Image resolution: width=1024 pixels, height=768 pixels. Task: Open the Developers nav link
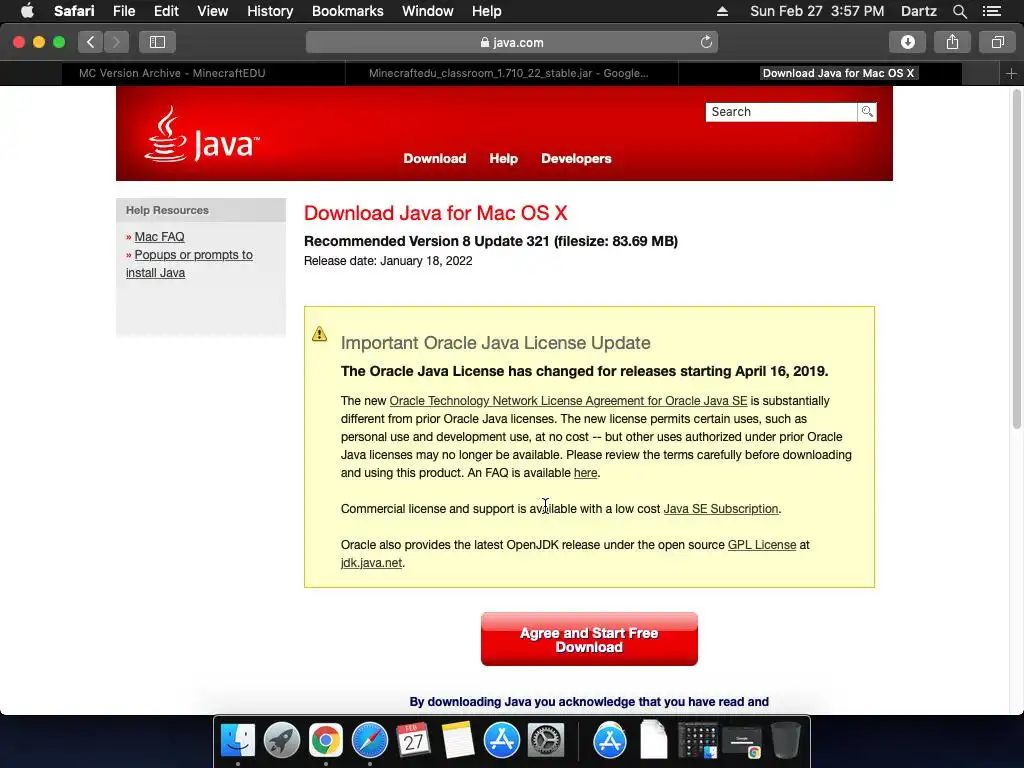(576, 159)
